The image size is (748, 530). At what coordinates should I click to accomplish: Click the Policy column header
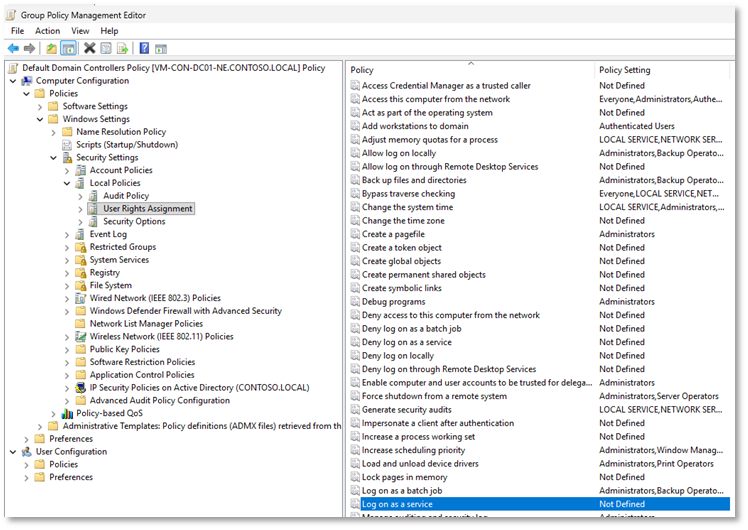pos(362,70)
